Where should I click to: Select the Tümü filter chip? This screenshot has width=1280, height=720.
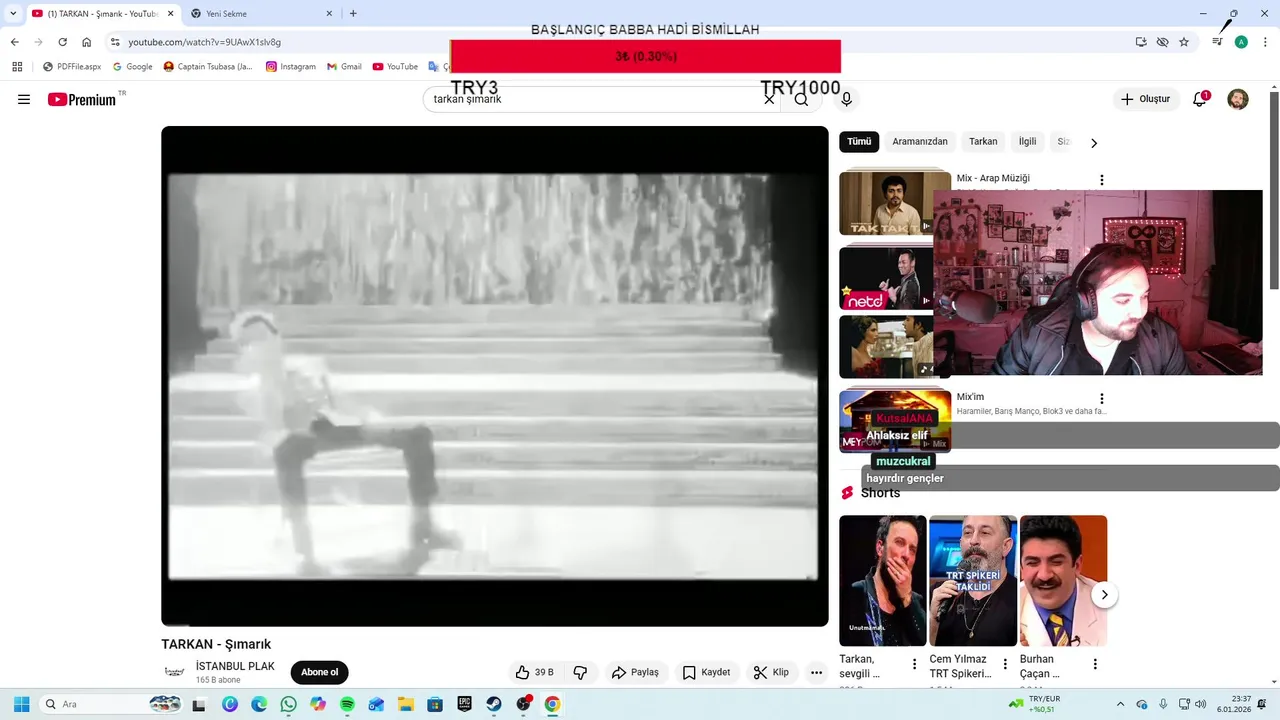(x=859, y=142)
